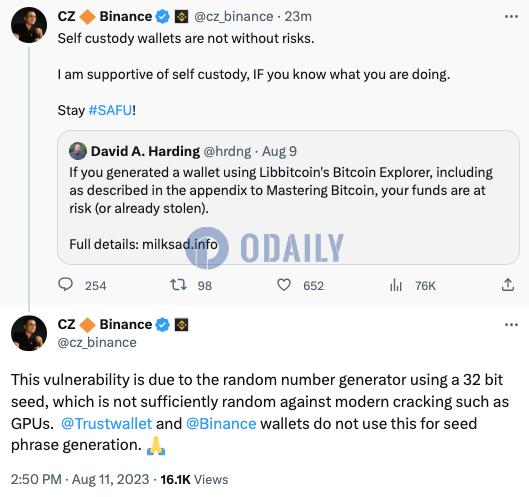This screenshot has height=497, width=529.
Task: Share the first tweet via upload icon
Action: pos(507,285)
